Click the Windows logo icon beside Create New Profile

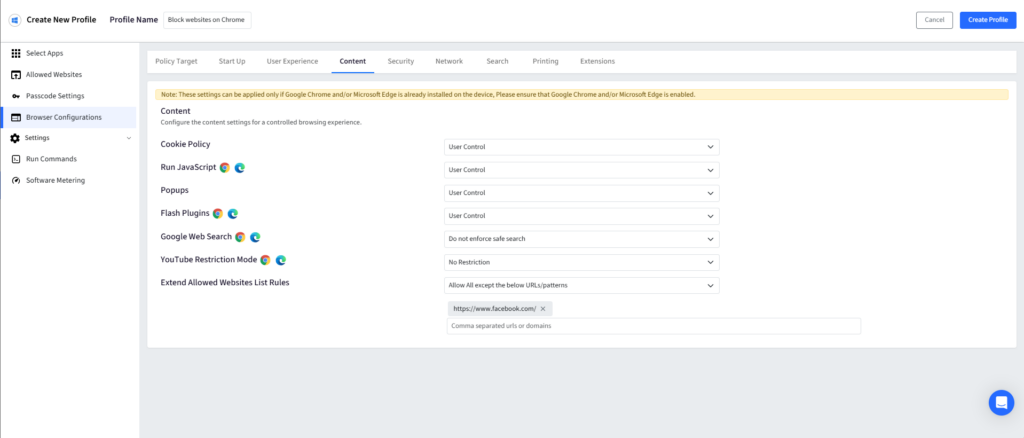(x=14, y=20)
